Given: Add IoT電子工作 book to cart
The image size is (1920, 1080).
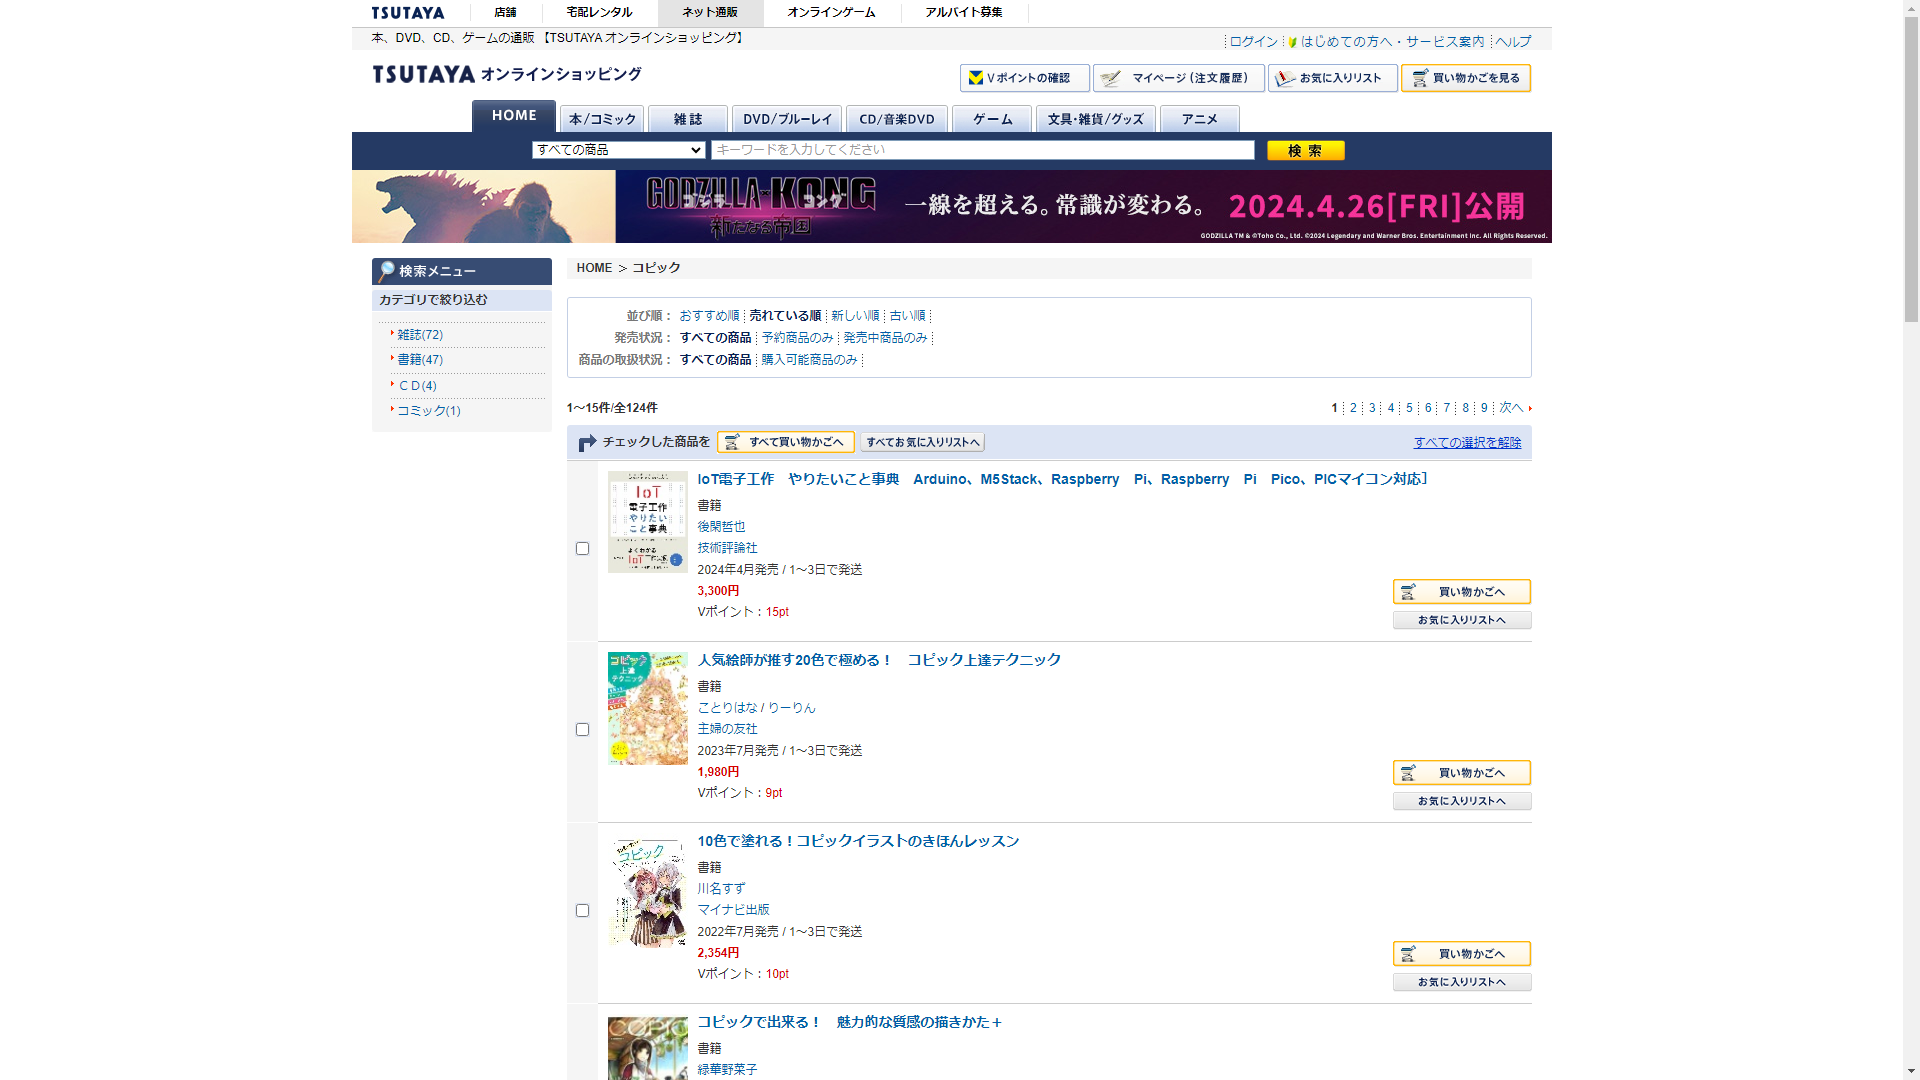Looking at the screenshot, I should pos(1461,592).
